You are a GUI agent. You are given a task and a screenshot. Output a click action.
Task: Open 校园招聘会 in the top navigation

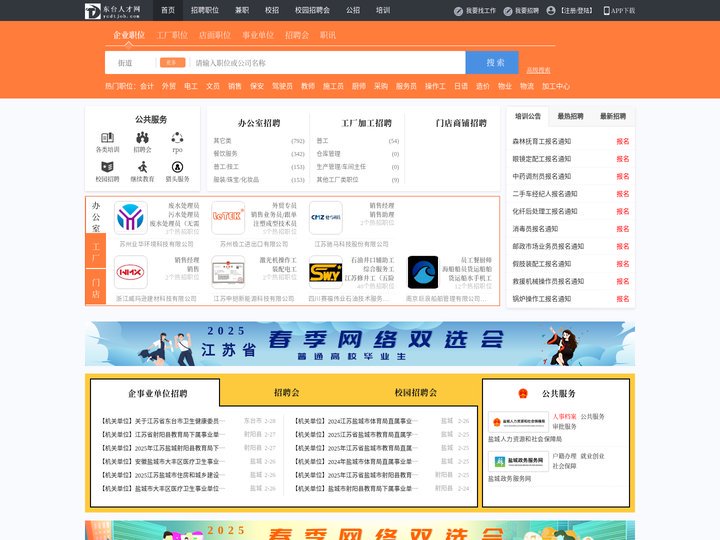tap(312, 10)
